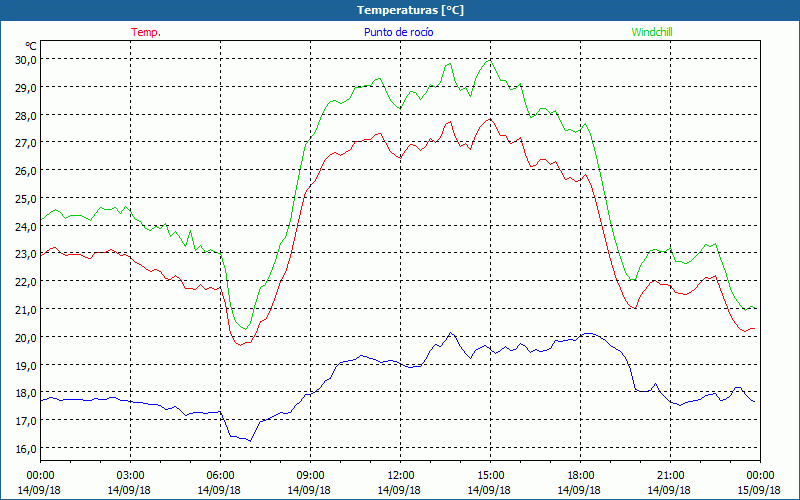Viewport: 800px width, 500px height.
Task: Click the 25,0 y-axis value
Action: (x=26, y=198)
